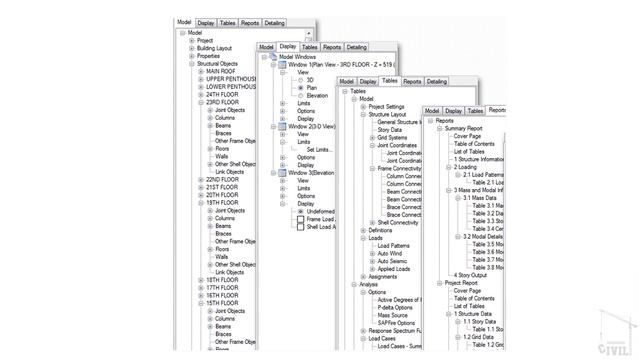Select 3.1 Mass Data in Reports tree
Image resolution: width=640 pixels, height=360 pixels.
pyautogui.click(x=480, y=198)
